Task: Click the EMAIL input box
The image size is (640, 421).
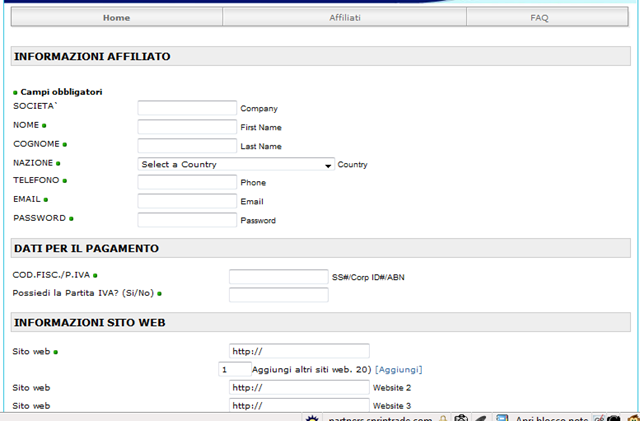Action: [187, 201]
